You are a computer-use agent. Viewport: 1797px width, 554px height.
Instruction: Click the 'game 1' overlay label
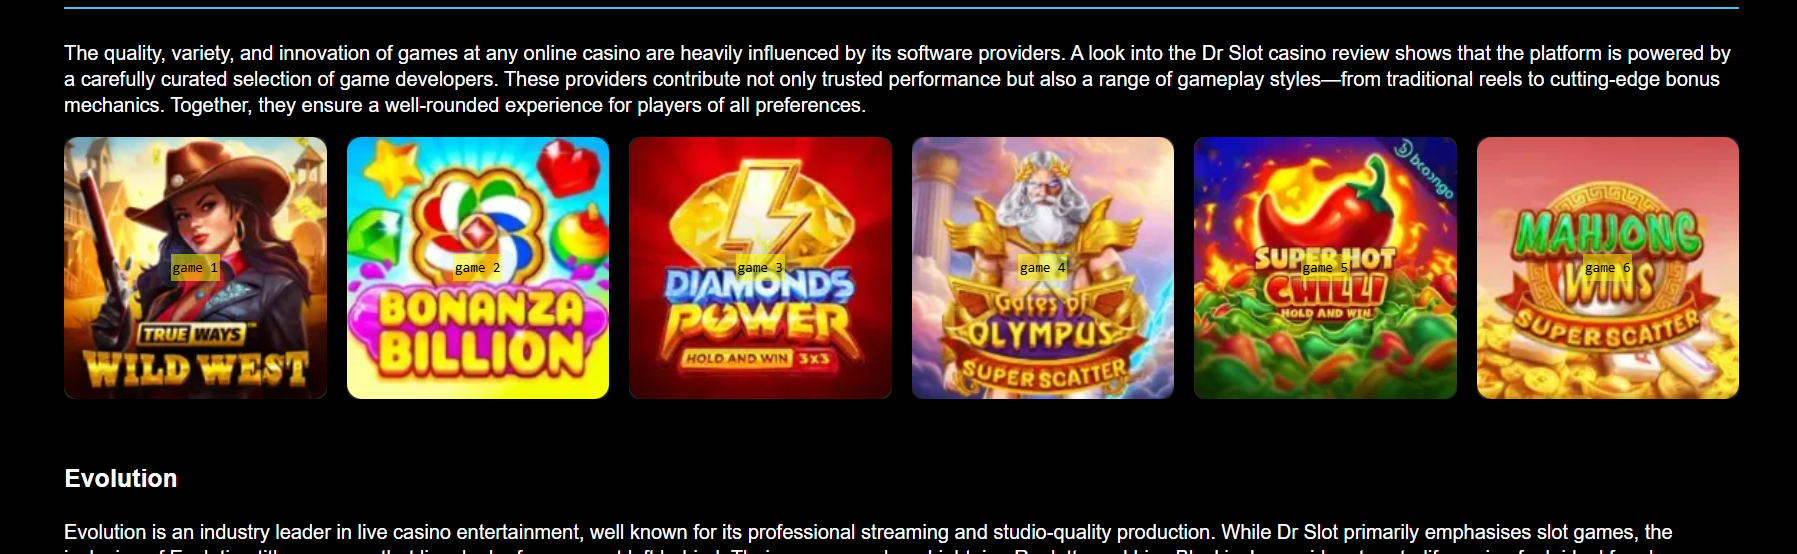pyautogui.click(x=195, y=268)
